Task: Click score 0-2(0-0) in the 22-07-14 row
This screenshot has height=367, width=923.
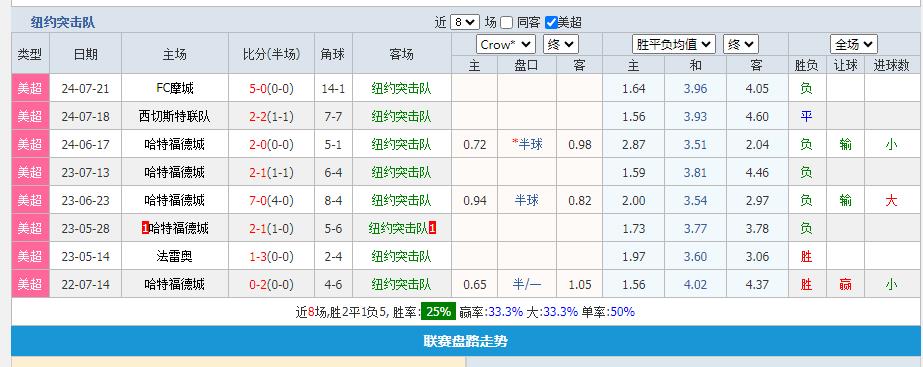Action: [271, 285]
